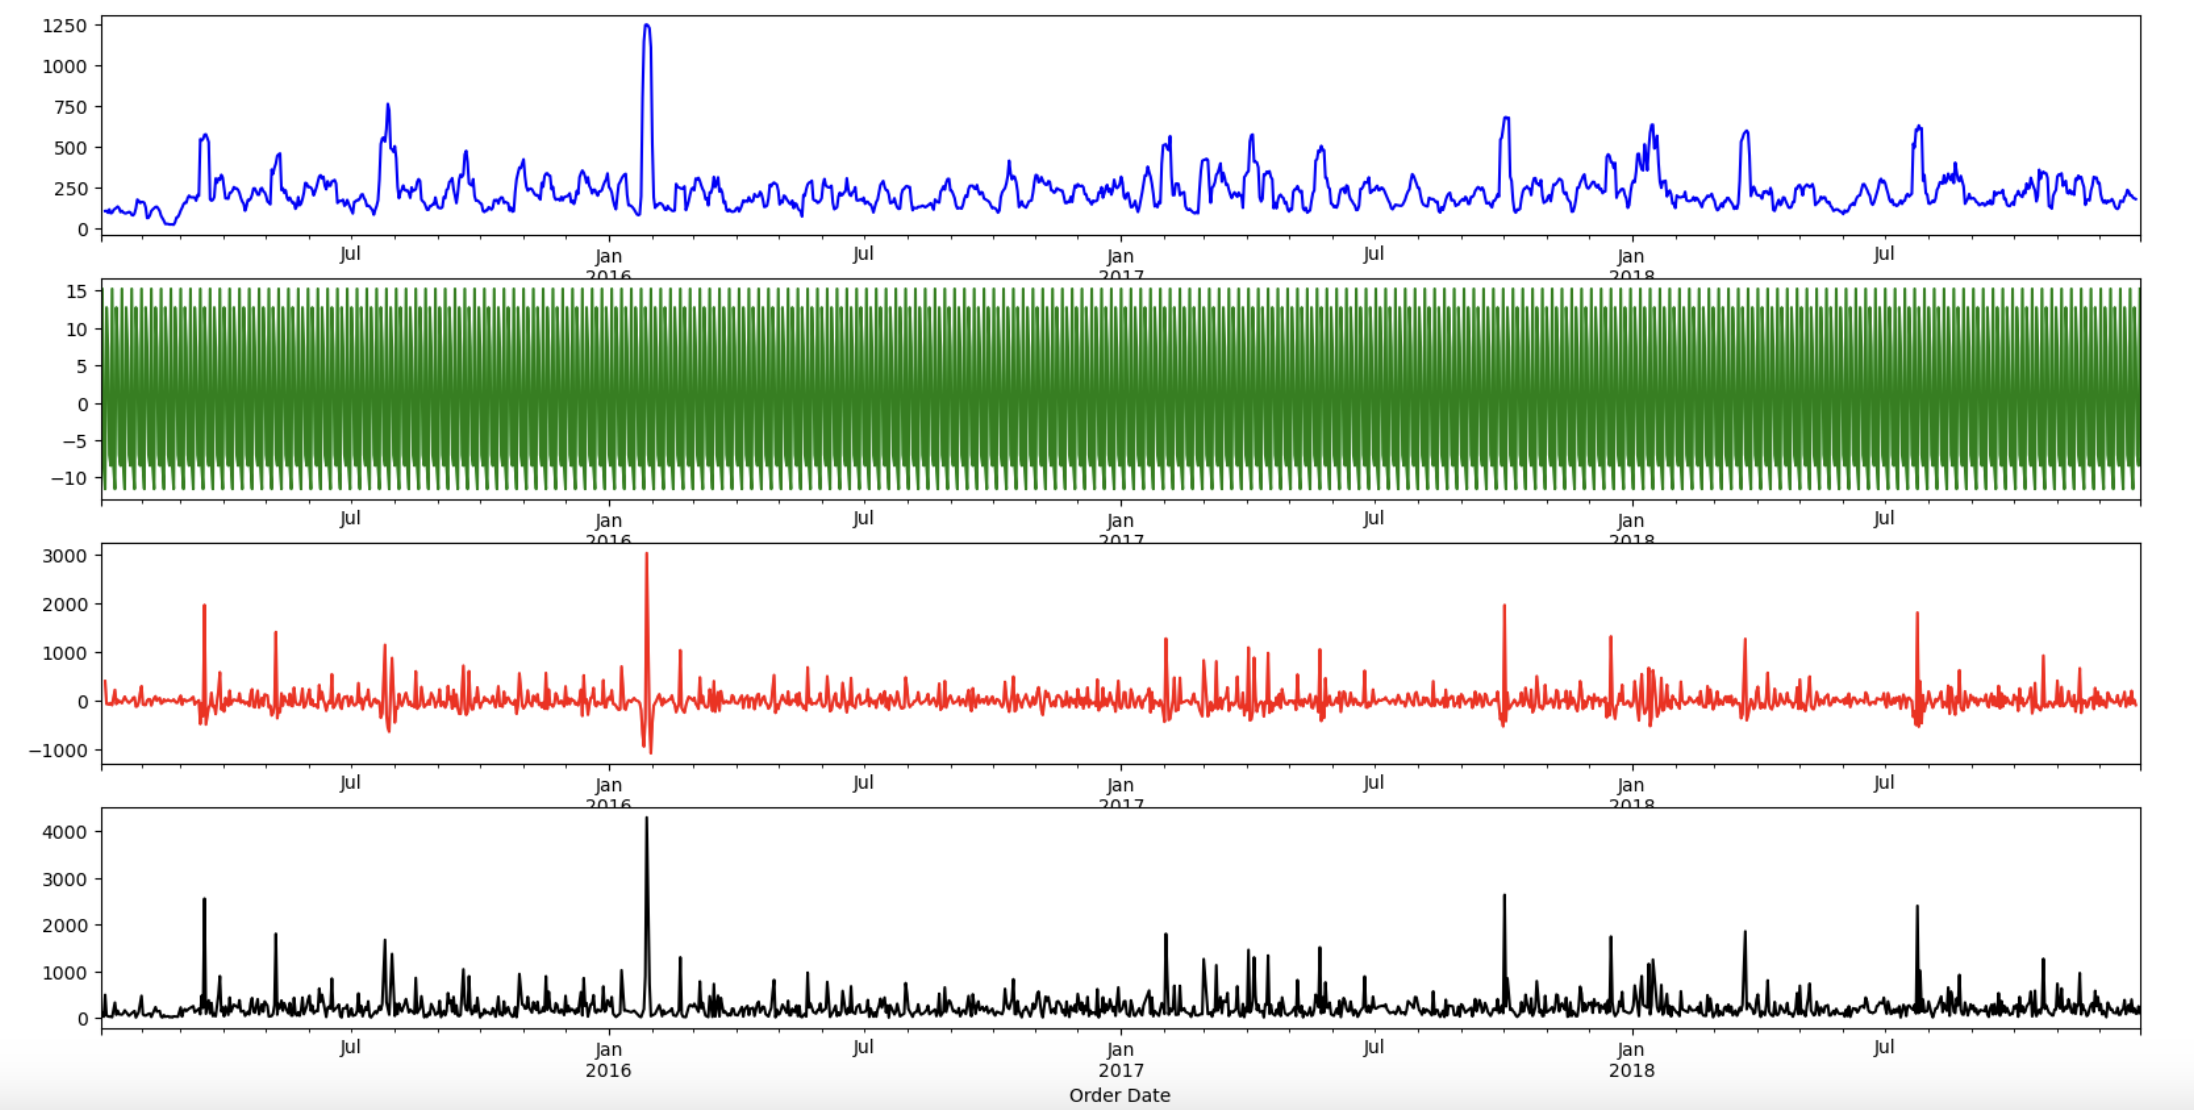Click the 'Order Date' x-axis label
This screenshot has height=1110, width=2194.
1119,1095
